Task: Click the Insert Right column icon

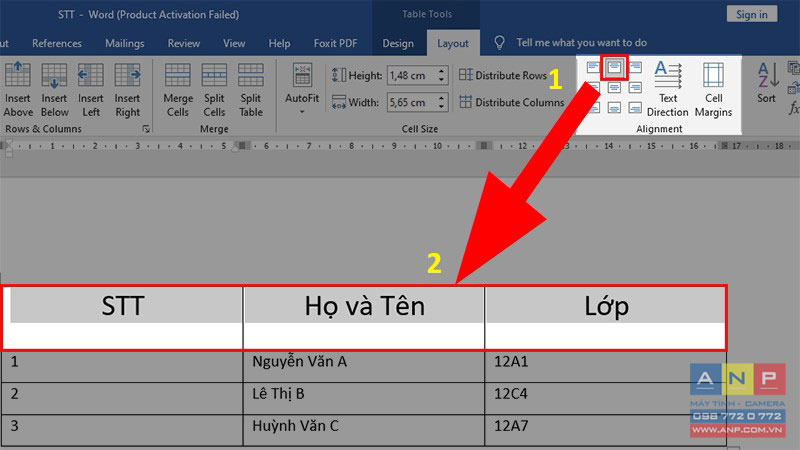Action: (x=127, y=74)
